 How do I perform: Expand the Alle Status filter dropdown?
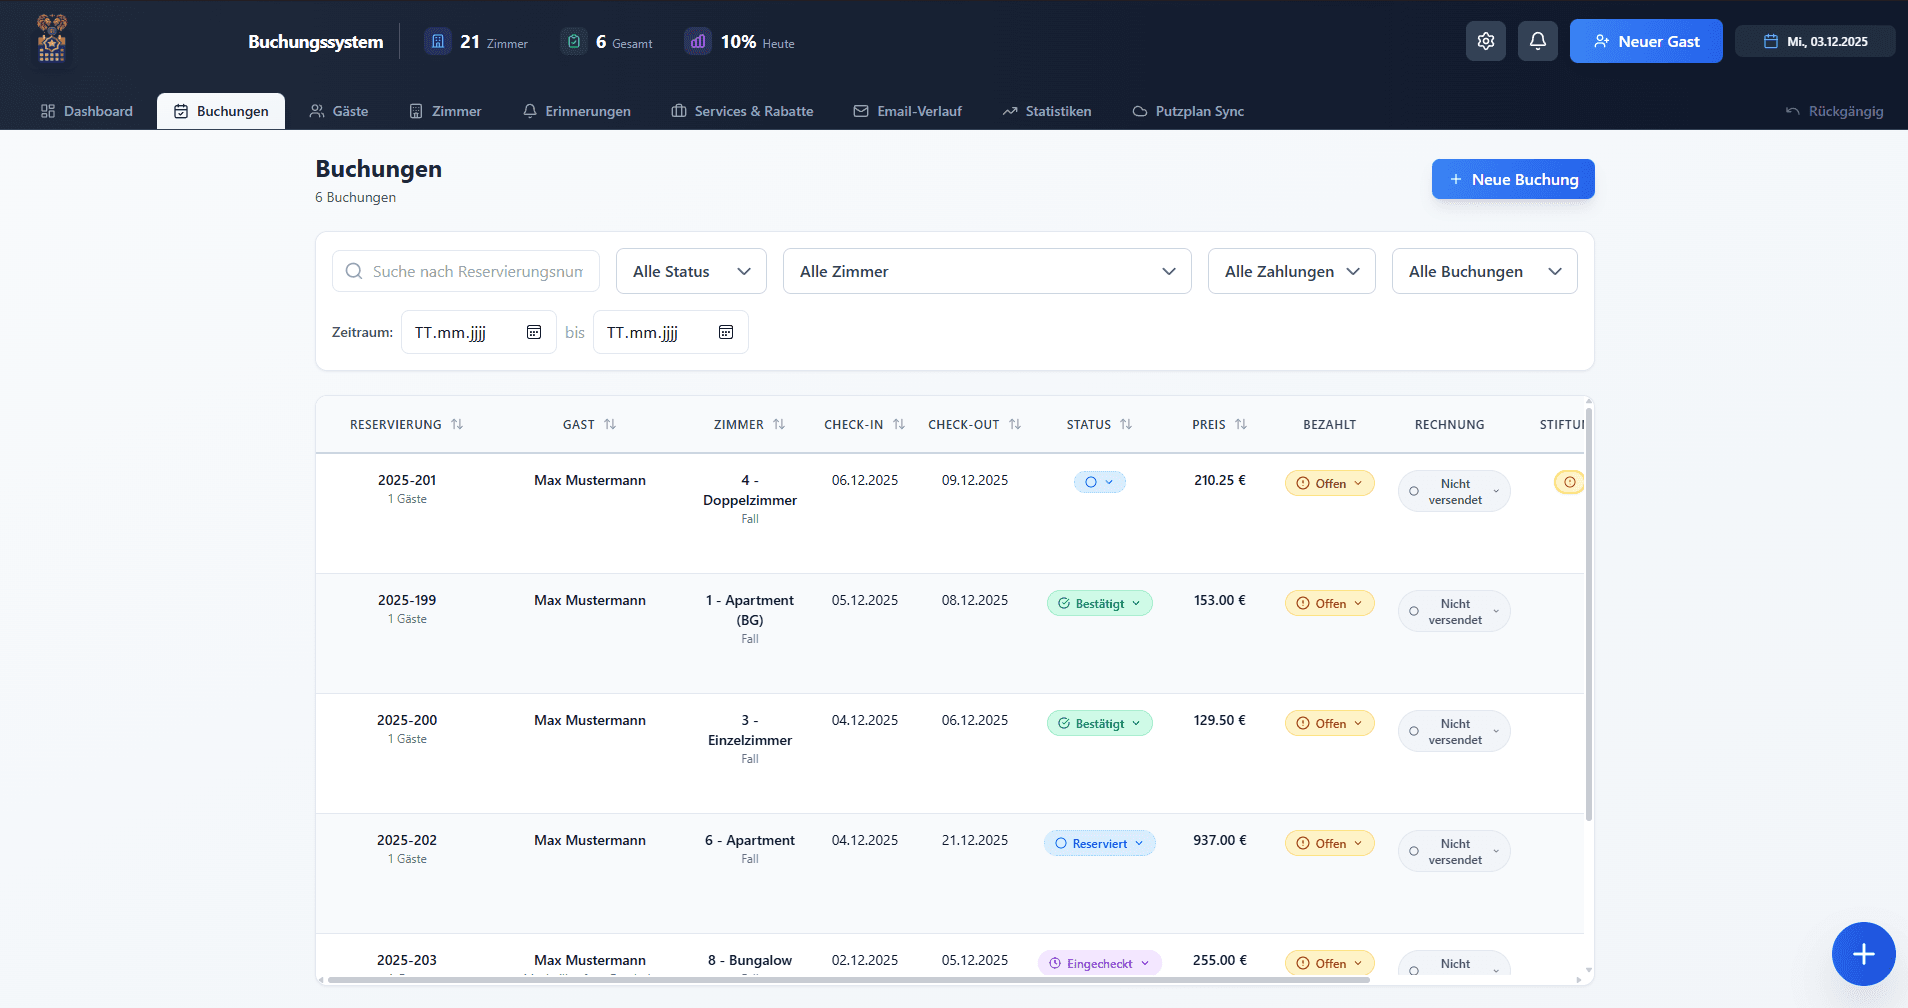(x=691, y=271)
